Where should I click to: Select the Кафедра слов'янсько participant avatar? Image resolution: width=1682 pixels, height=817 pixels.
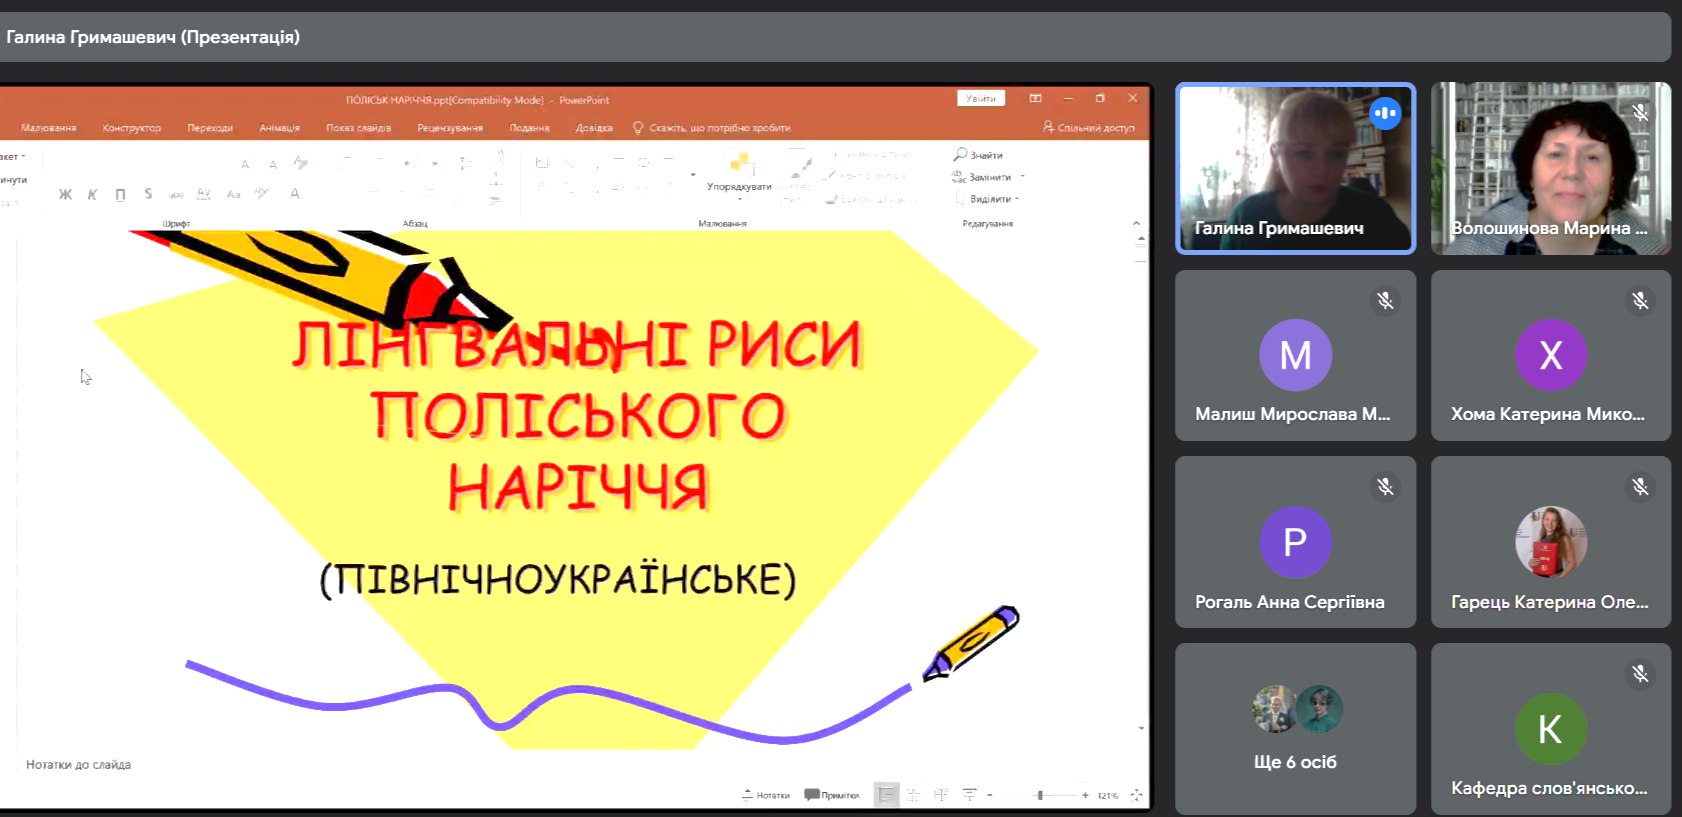click(x=1551, y=729)
